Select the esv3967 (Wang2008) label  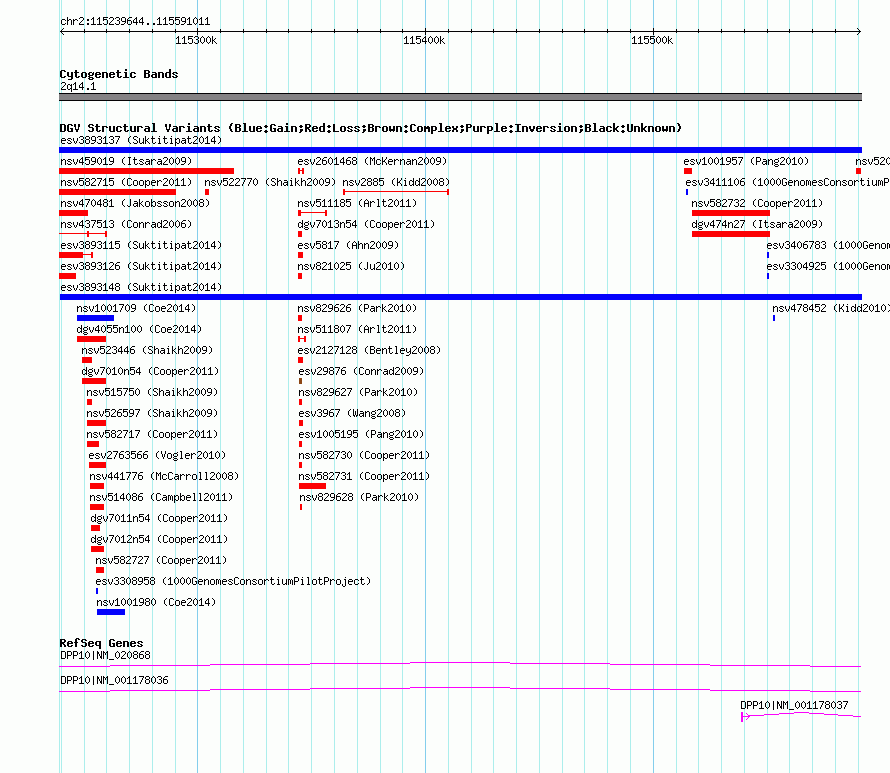352,413
